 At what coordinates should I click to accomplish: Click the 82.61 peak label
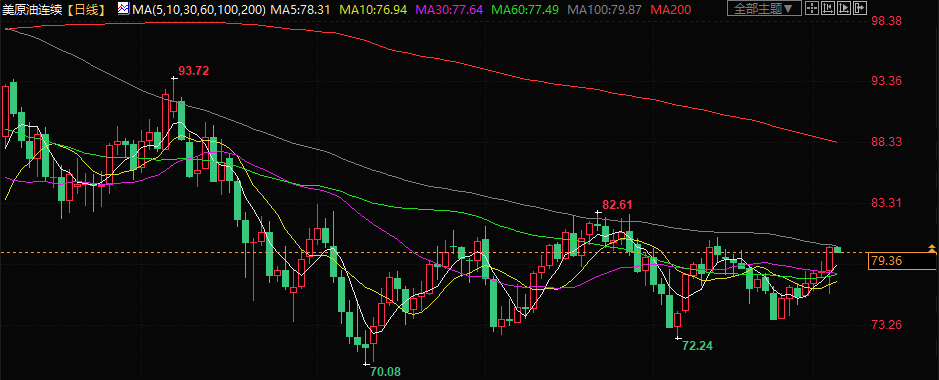click(x=617, y=205)
